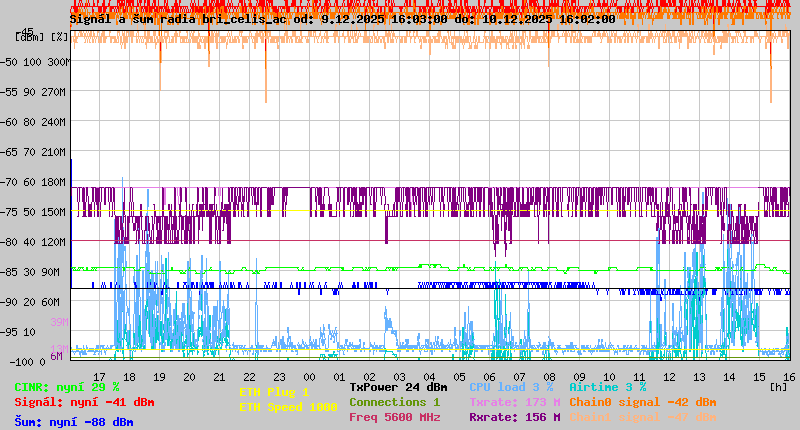Click the '-70 60 180M' y-axis label

click(33, 182)
